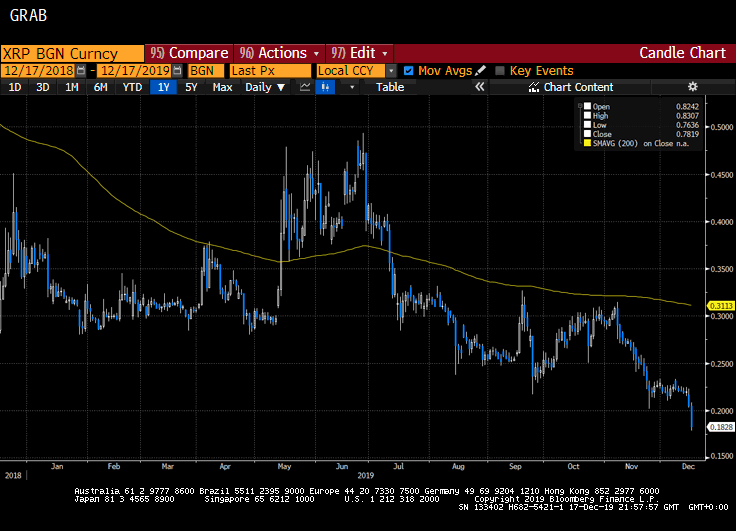Select the 1D range tab
The height and width of the screenshot is (531, 736).
15,87
